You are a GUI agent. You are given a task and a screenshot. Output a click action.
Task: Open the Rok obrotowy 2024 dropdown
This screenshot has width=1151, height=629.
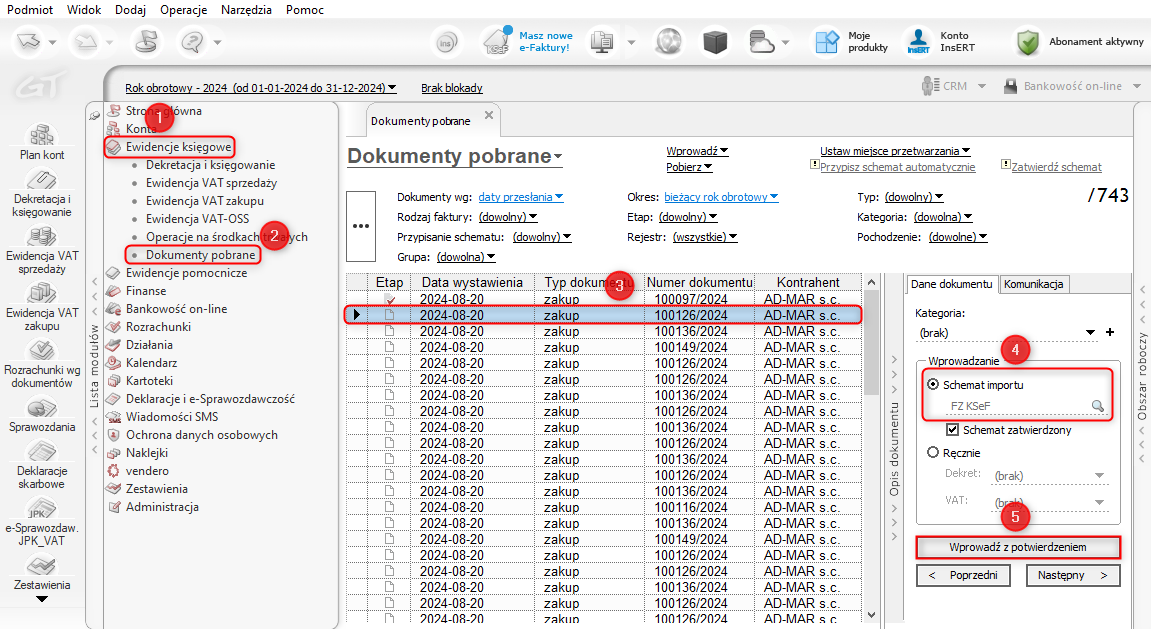point(260,87)
